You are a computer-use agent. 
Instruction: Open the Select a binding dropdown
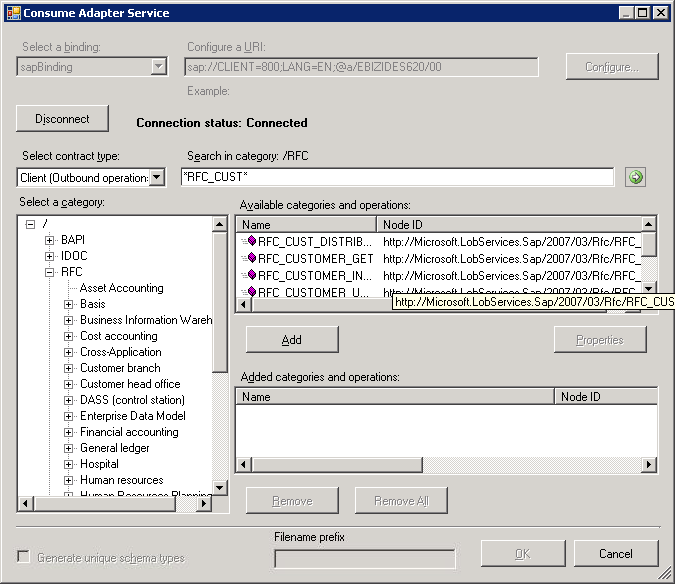tap(158, 66)
